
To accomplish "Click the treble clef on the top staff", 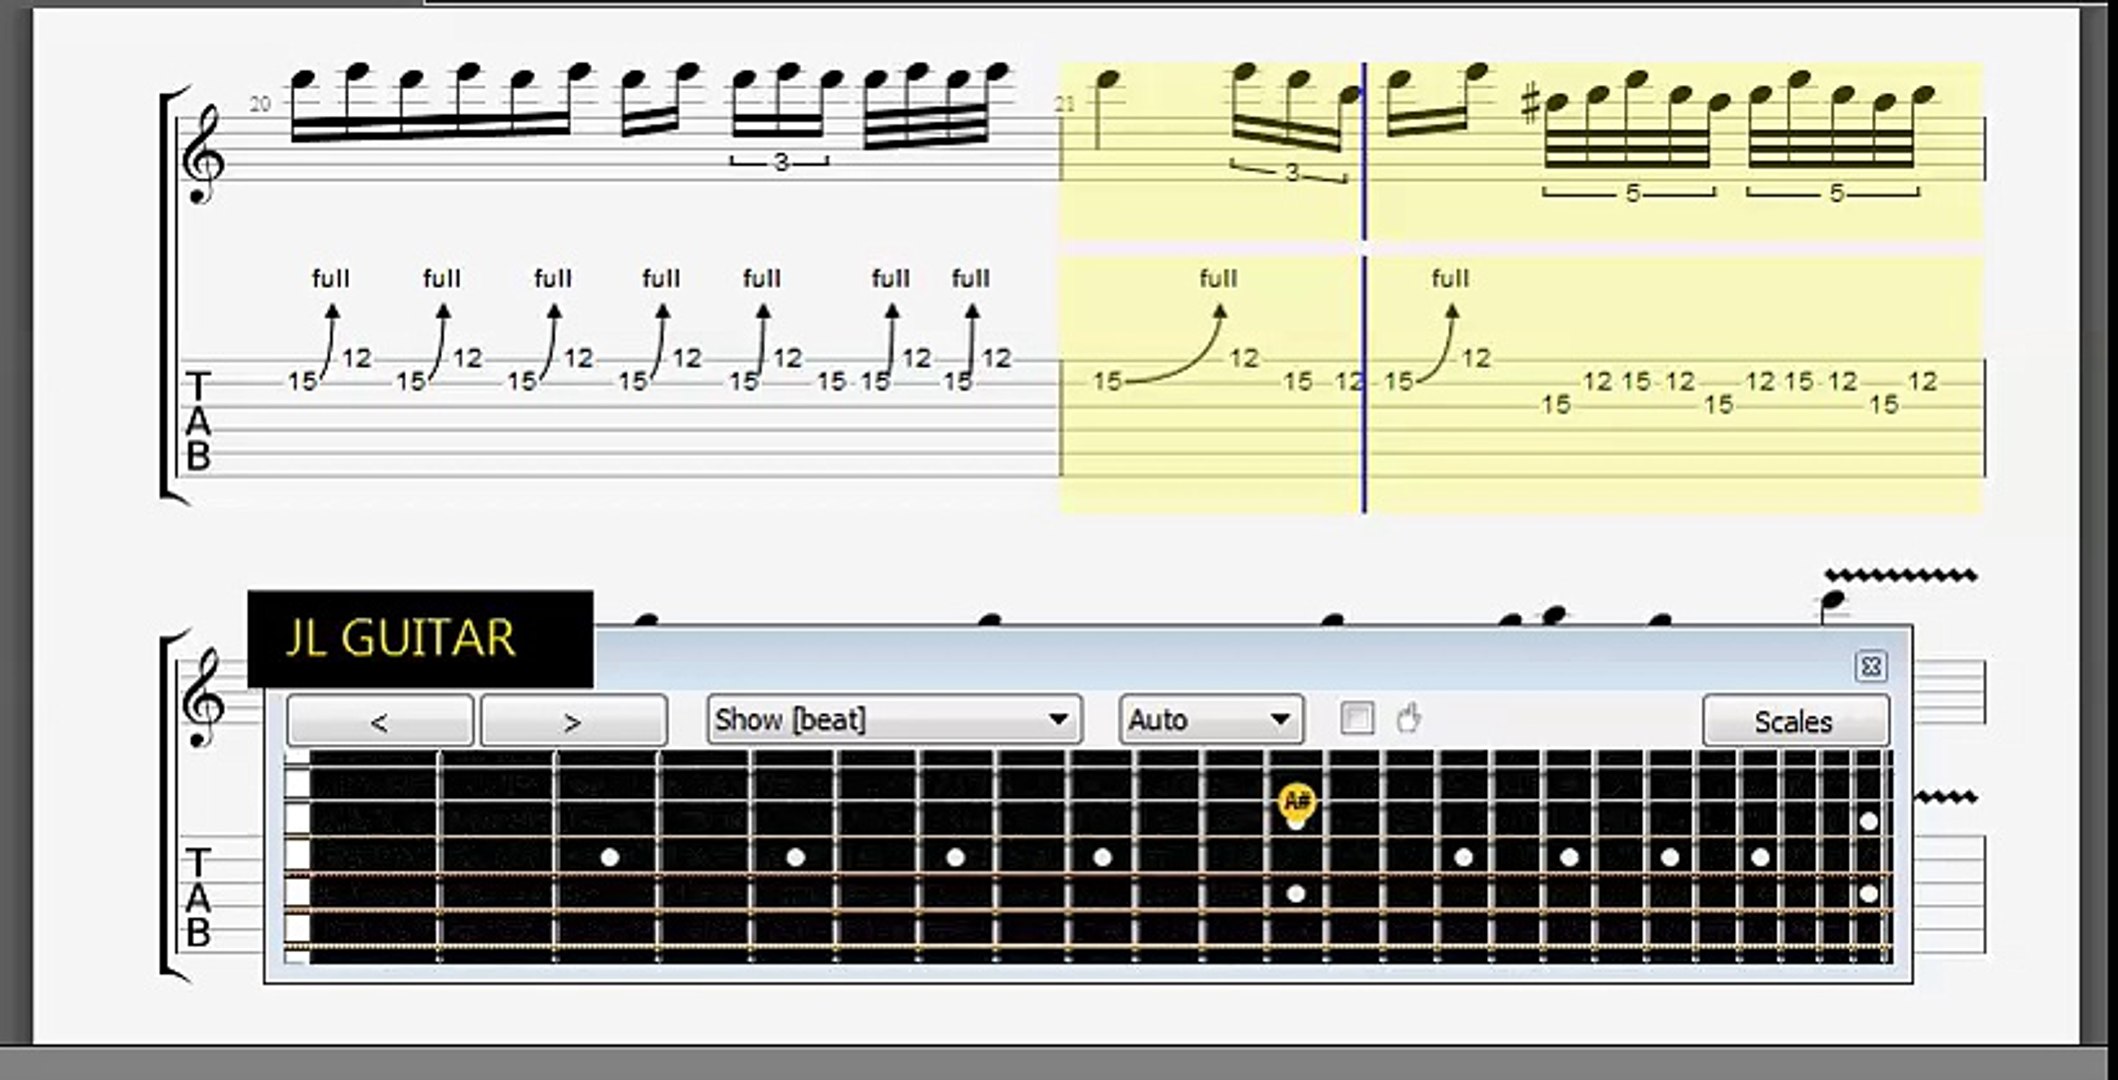I will click(204, 157).
